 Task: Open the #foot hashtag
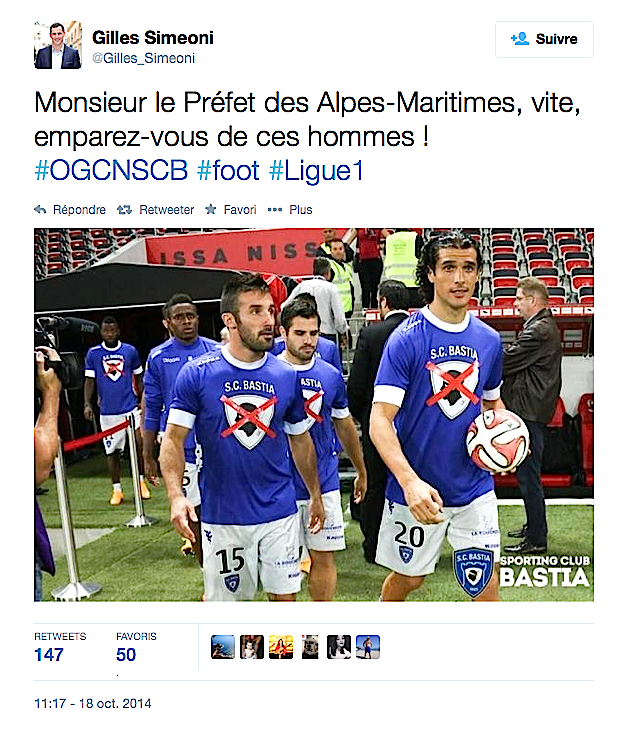[227, 171]
